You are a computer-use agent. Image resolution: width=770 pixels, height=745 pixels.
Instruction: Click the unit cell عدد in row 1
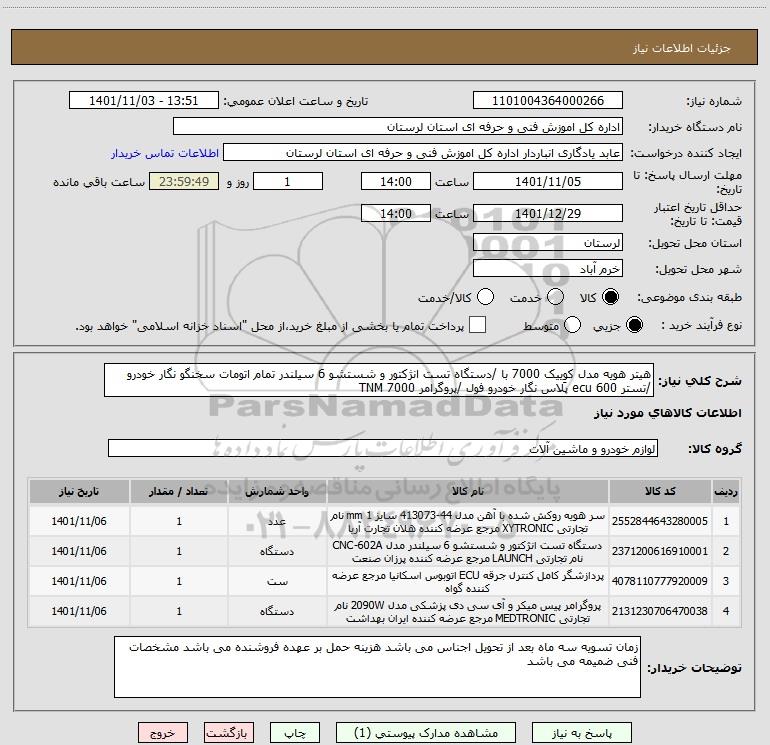(277, 521)
